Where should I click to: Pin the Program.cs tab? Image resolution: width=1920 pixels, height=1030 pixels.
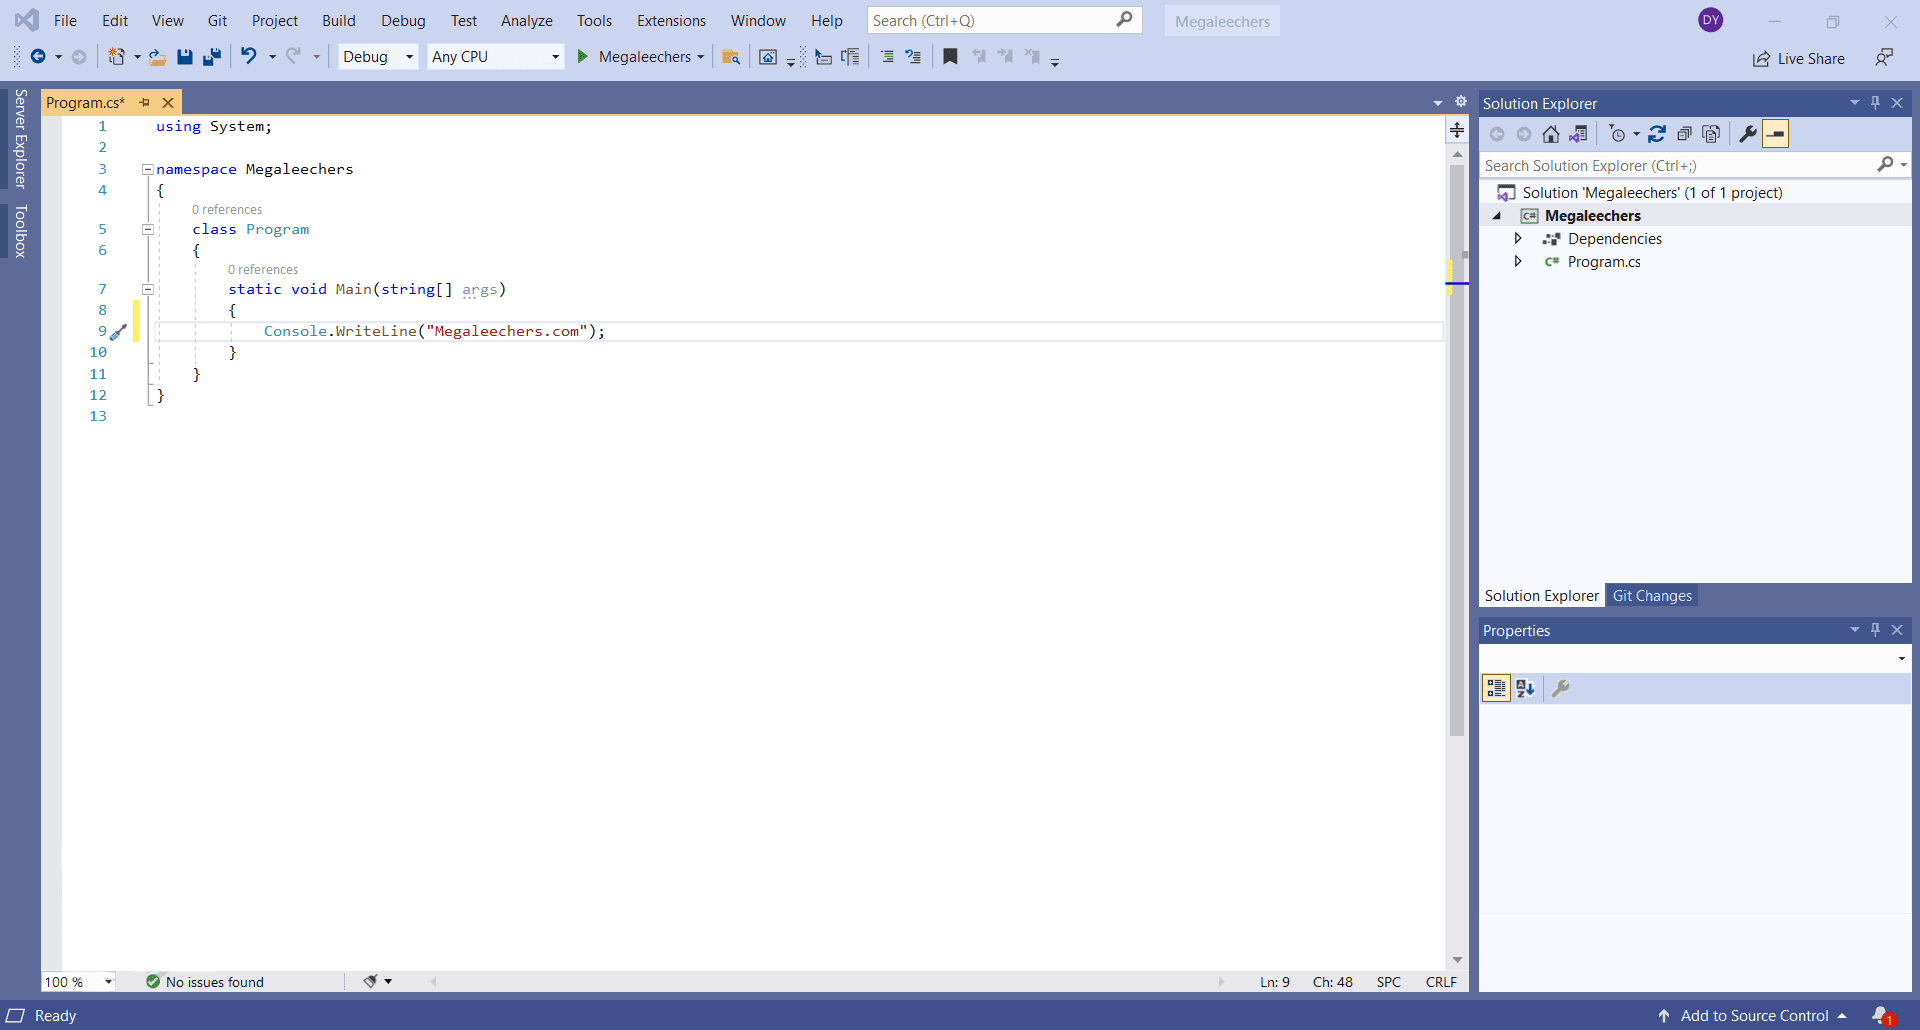(x=145, y=102)
